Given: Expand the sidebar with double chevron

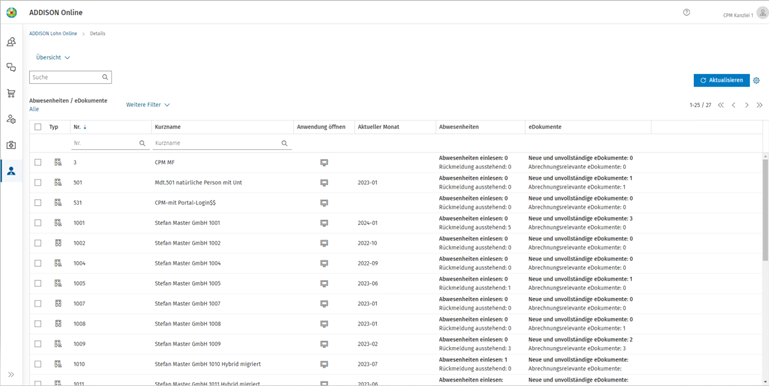Looking at the screenshot, I should tap(11, 375).
